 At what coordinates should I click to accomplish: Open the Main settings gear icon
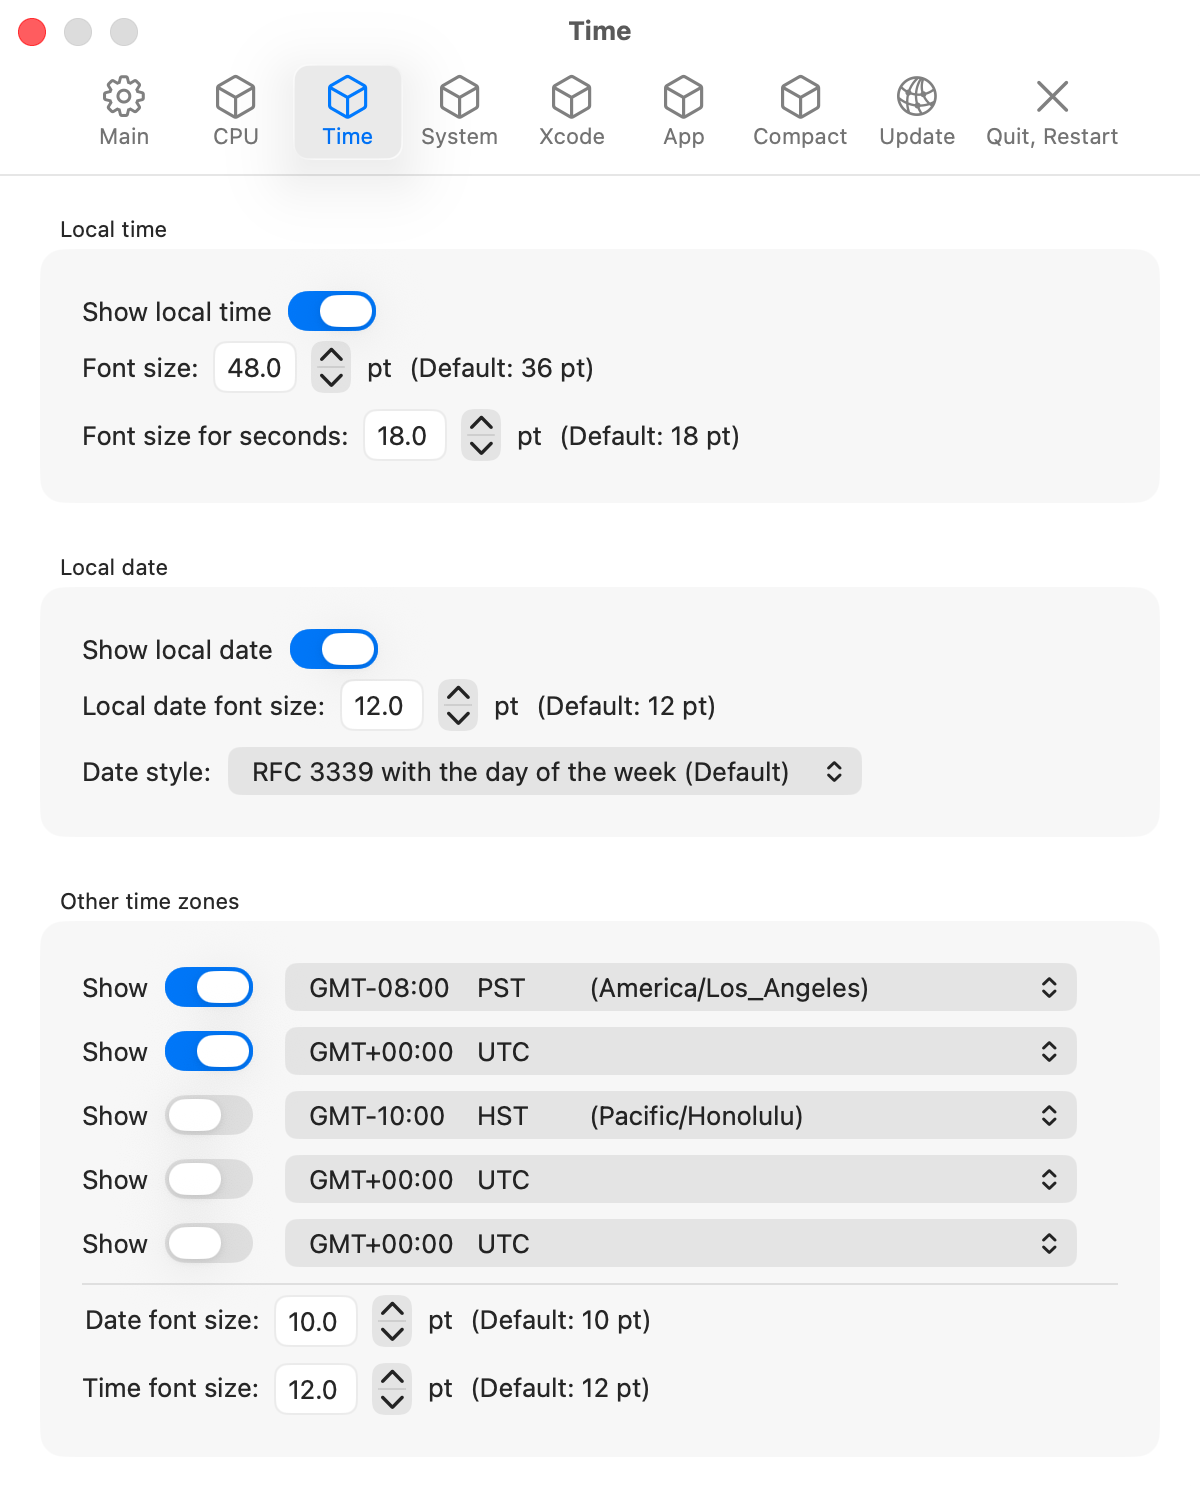[124, 97]
